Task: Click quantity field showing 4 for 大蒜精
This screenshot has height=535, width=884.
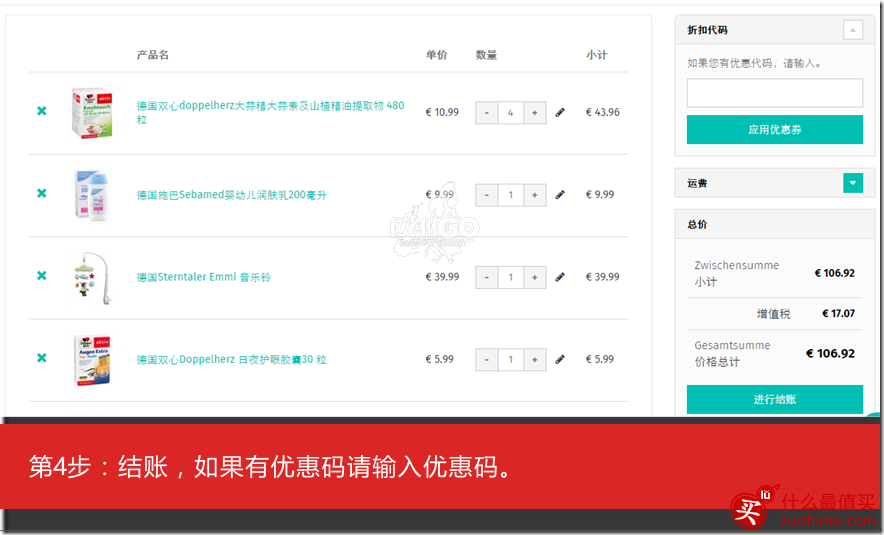Action: click(511, 113)
